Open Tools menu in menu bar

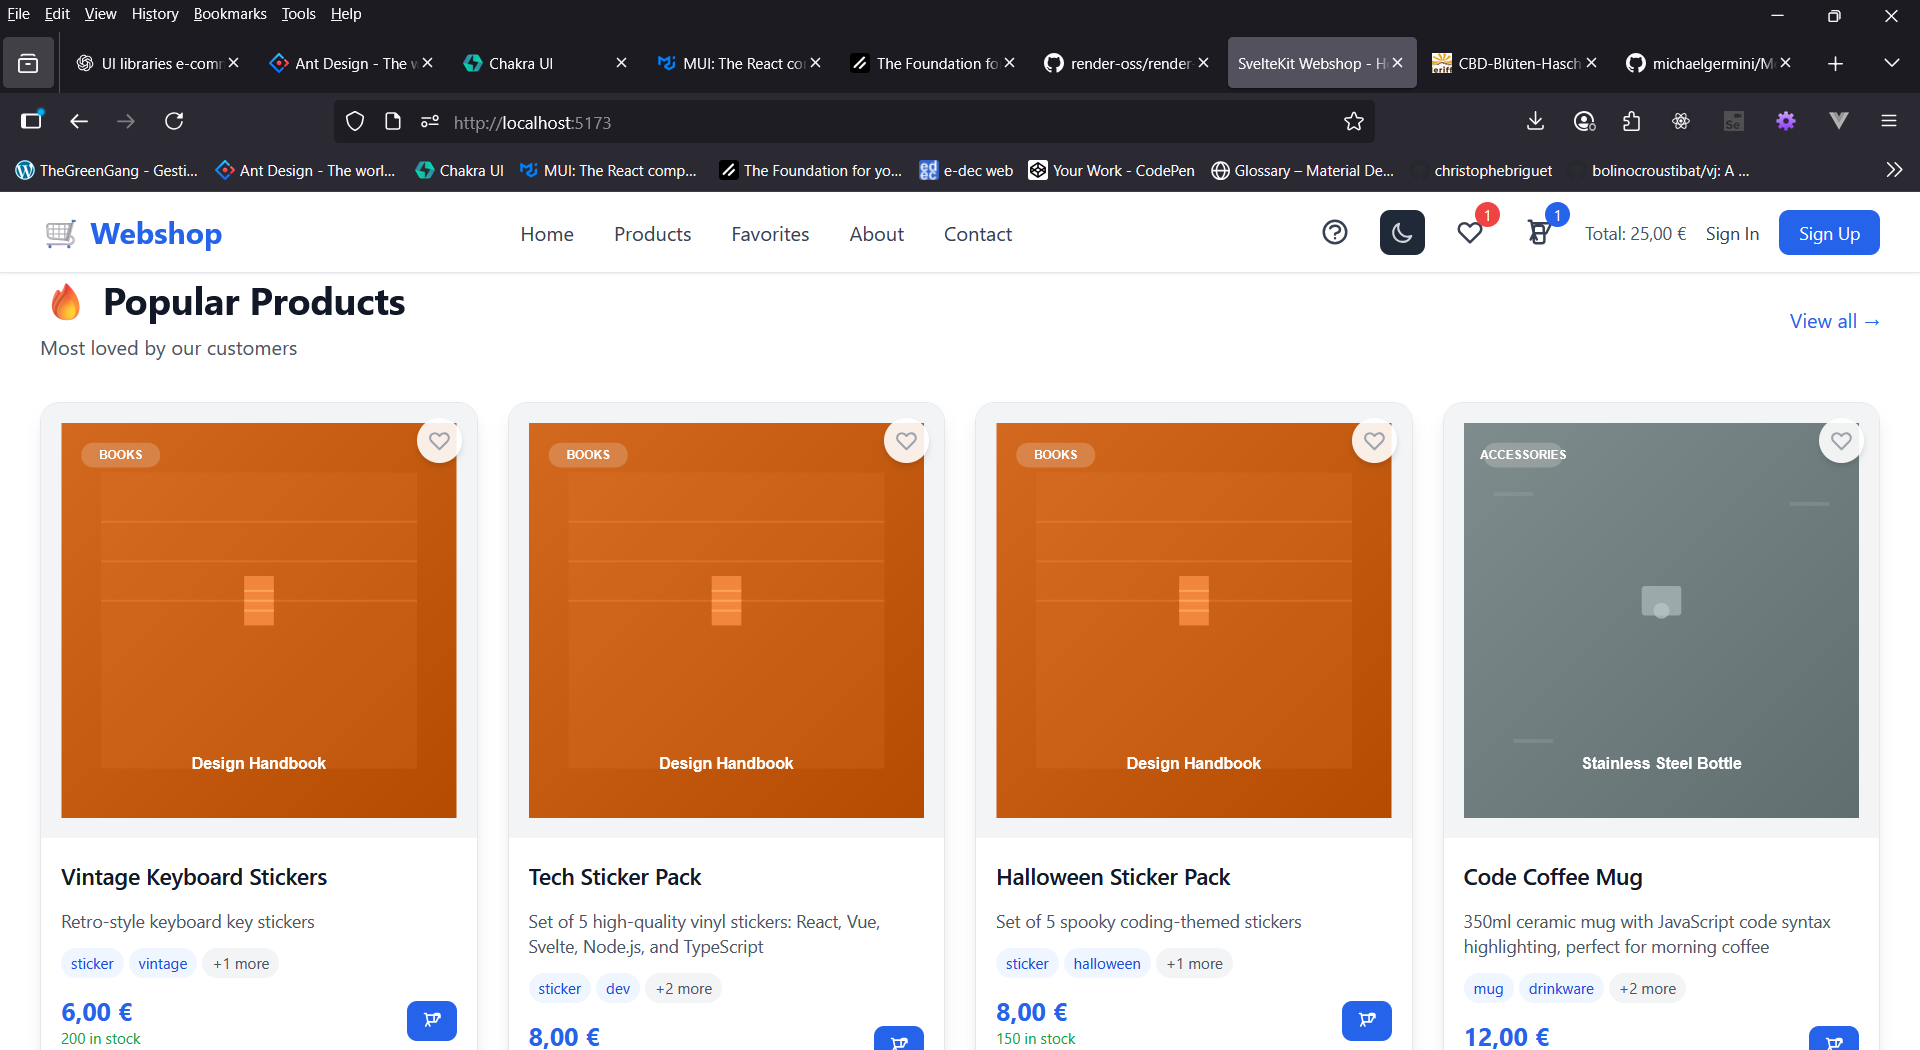click(298, 14)
